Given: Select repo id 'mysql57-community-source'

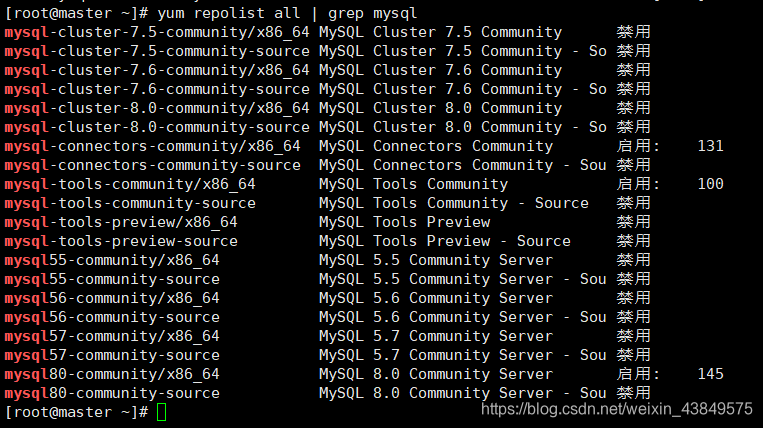Looking at the screenshot, I should point(112,355).
